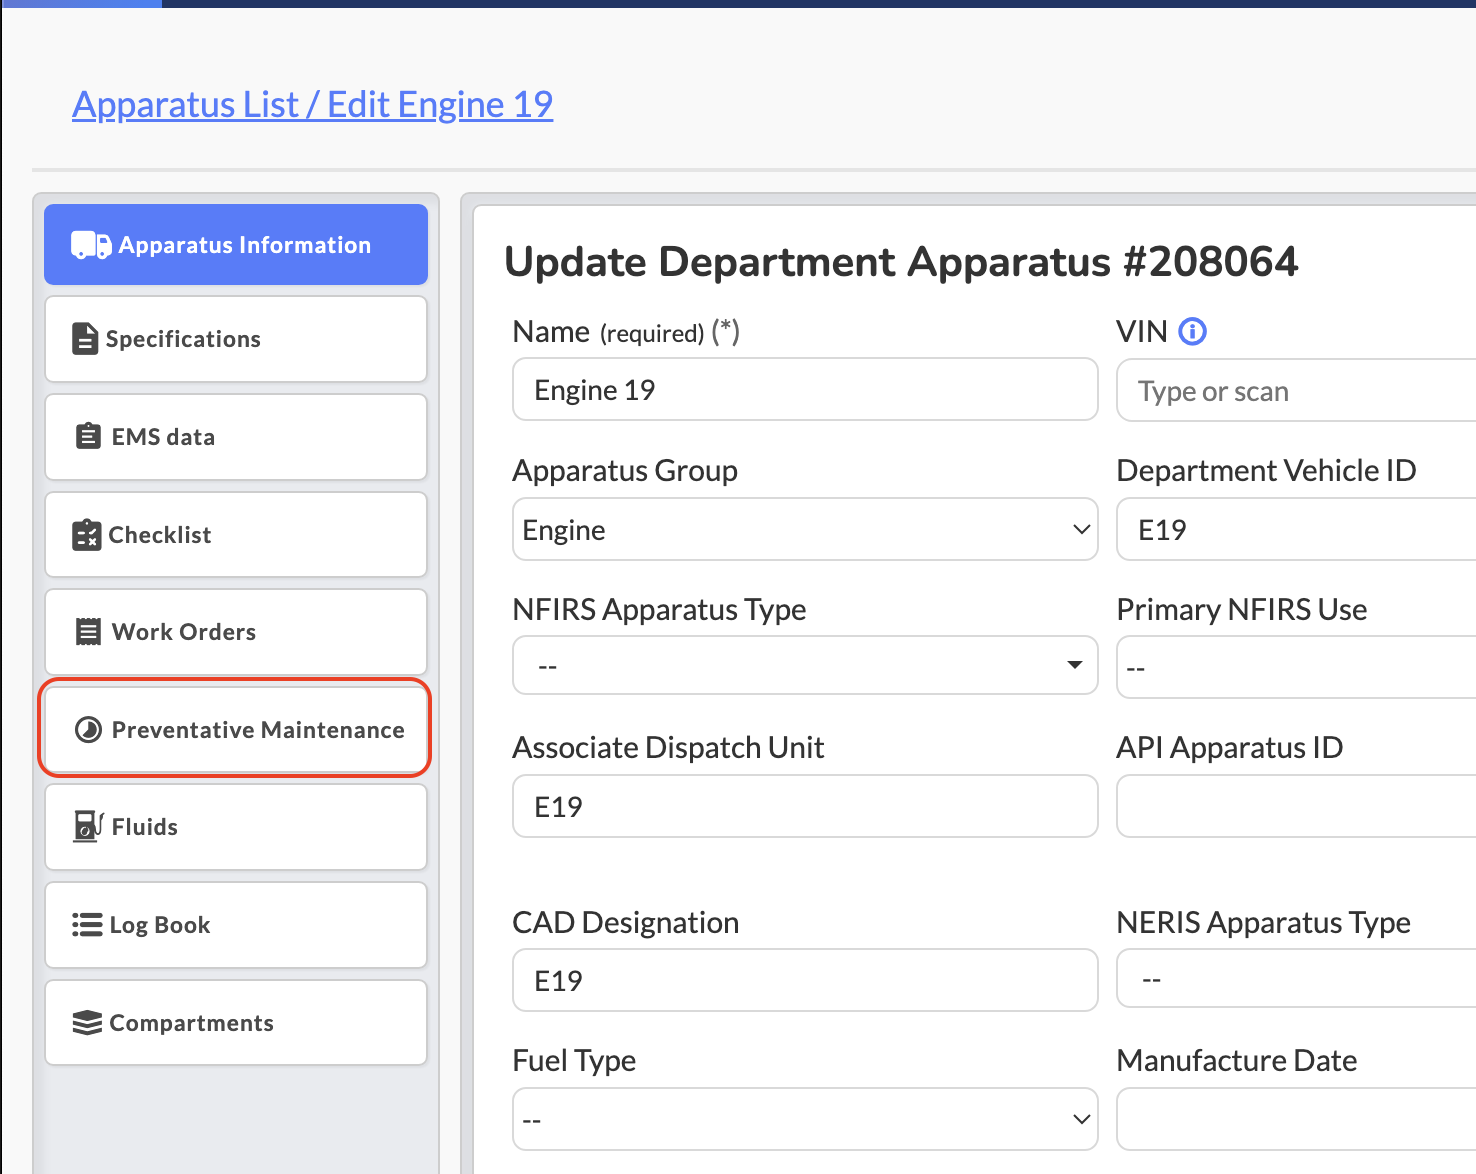This screenshot has width=1476, height=1174.
Task: Open the NFIRS Apparatus Type dropdown
Action: [x=804, y=666]
